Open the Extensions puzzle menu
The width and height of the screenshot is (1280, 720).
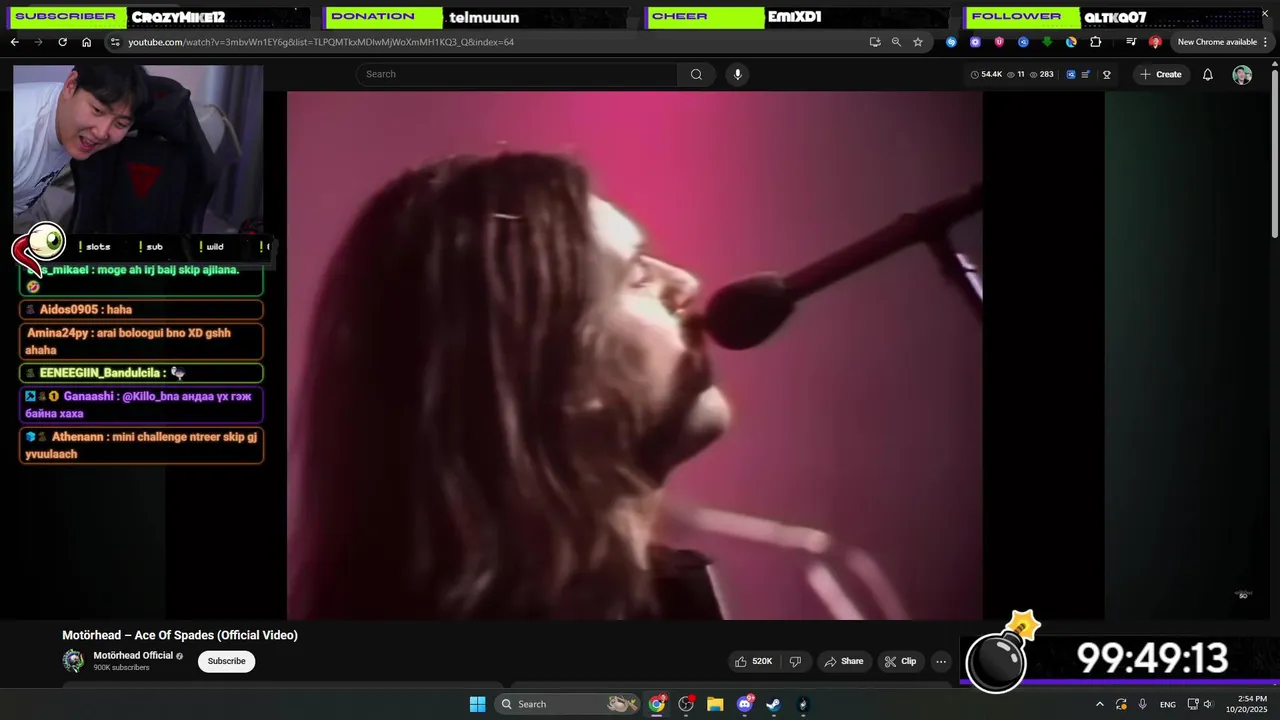pyautogui.click(x=1095, y=42)
